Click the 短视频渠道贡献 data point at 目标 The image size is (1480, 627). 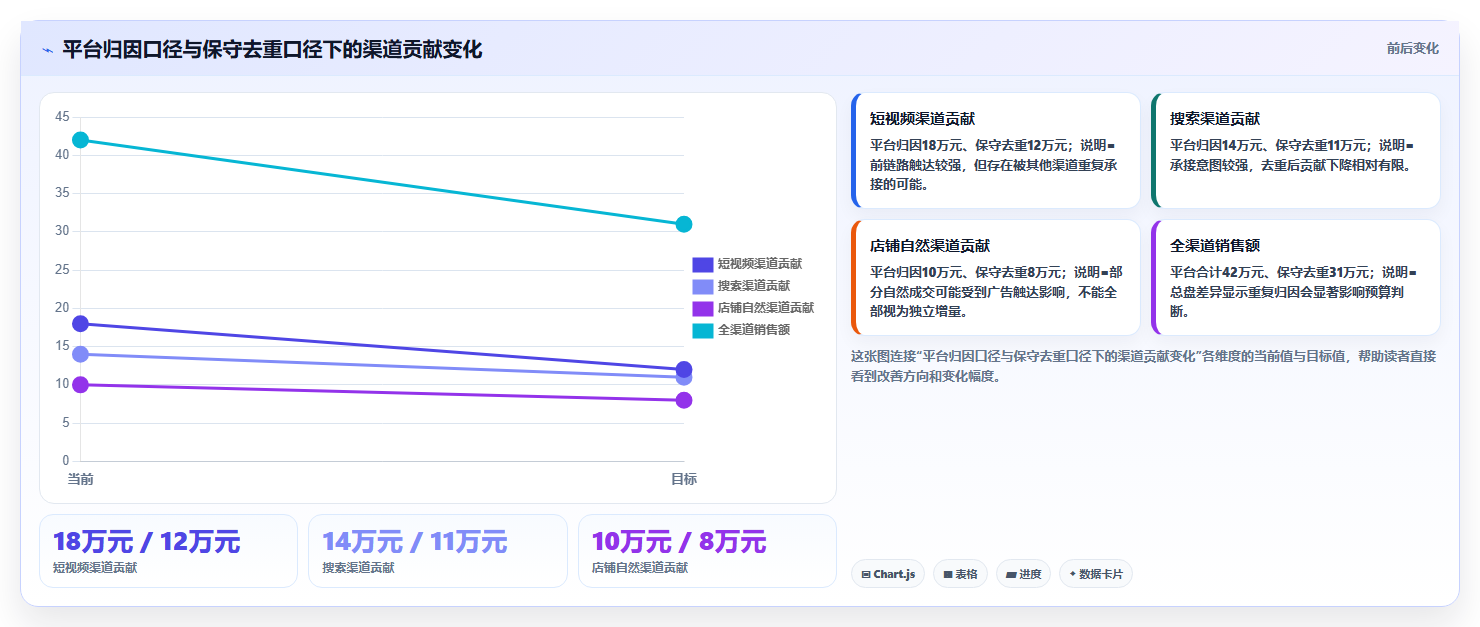(684, 369)
